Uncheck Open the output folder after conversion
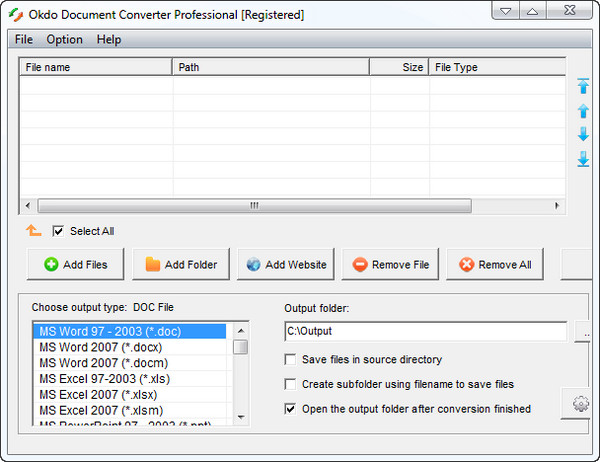 [x=291, y=409]
